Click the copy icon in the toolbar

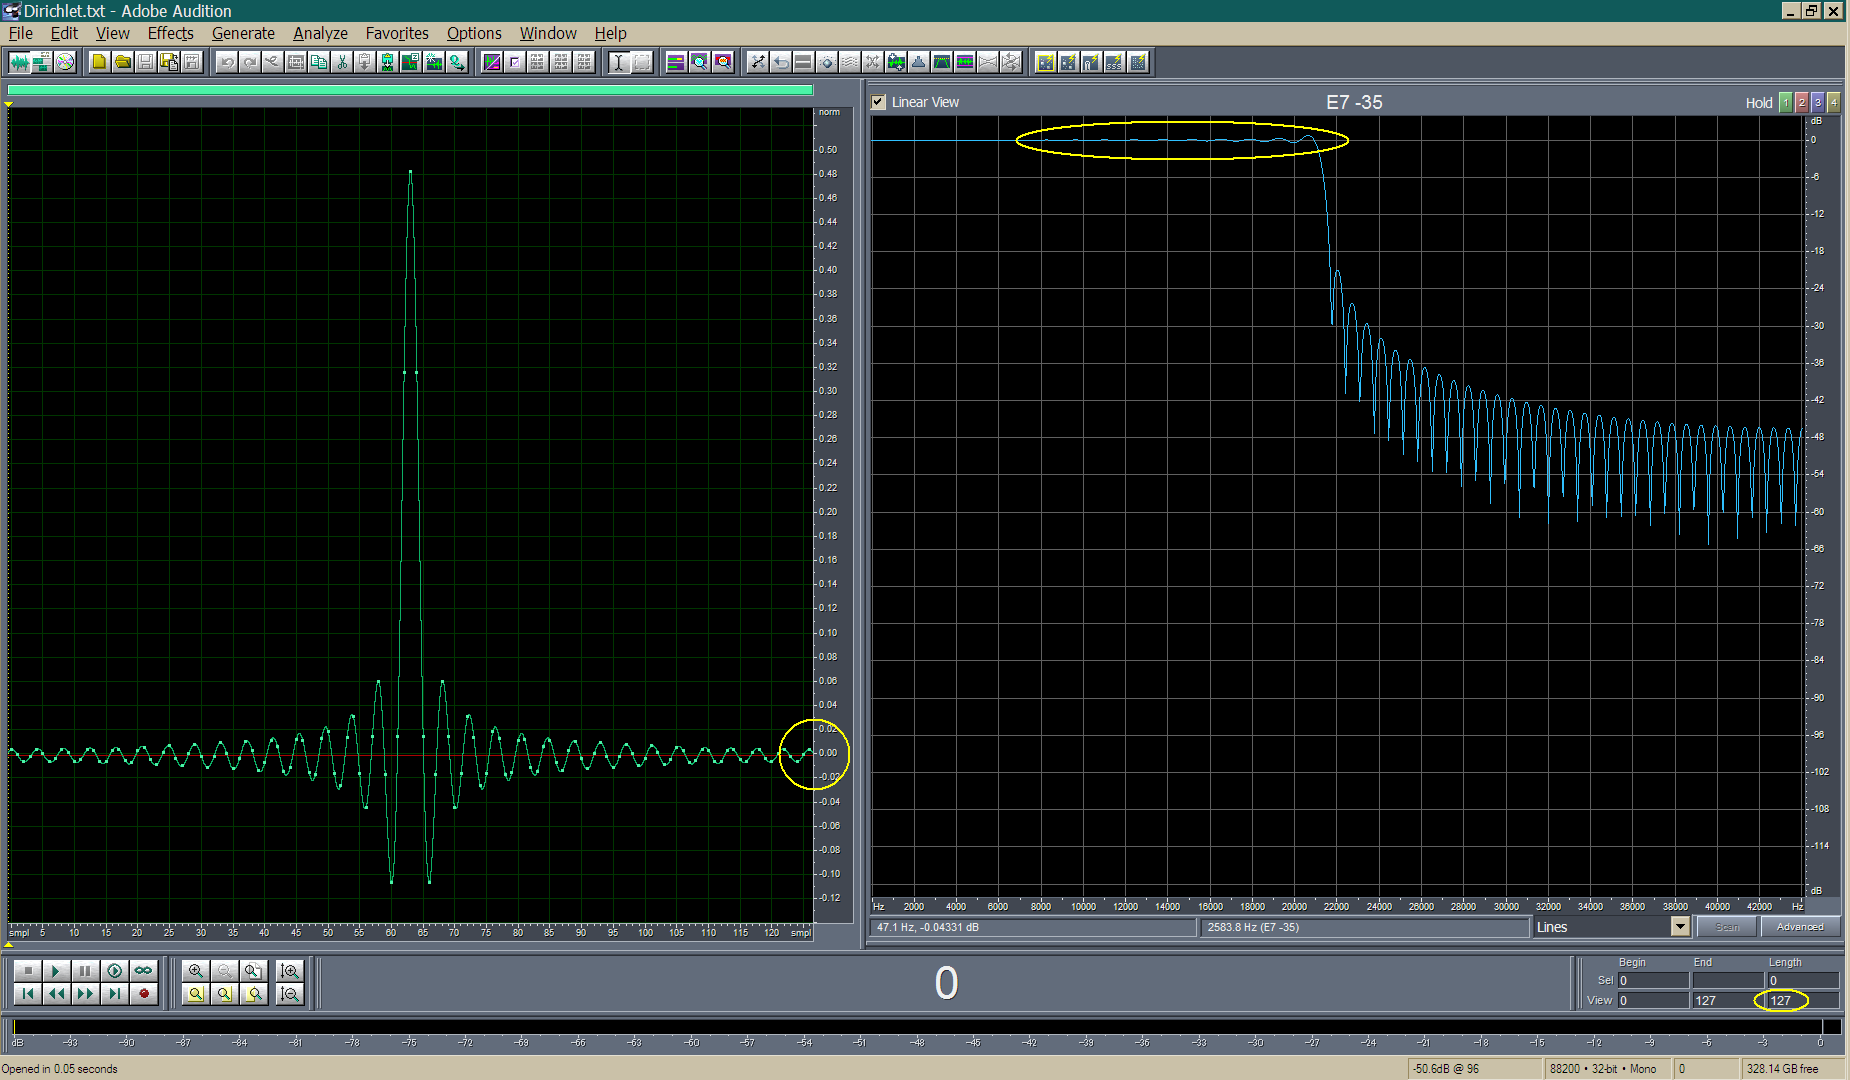click(x=319, y=62)
